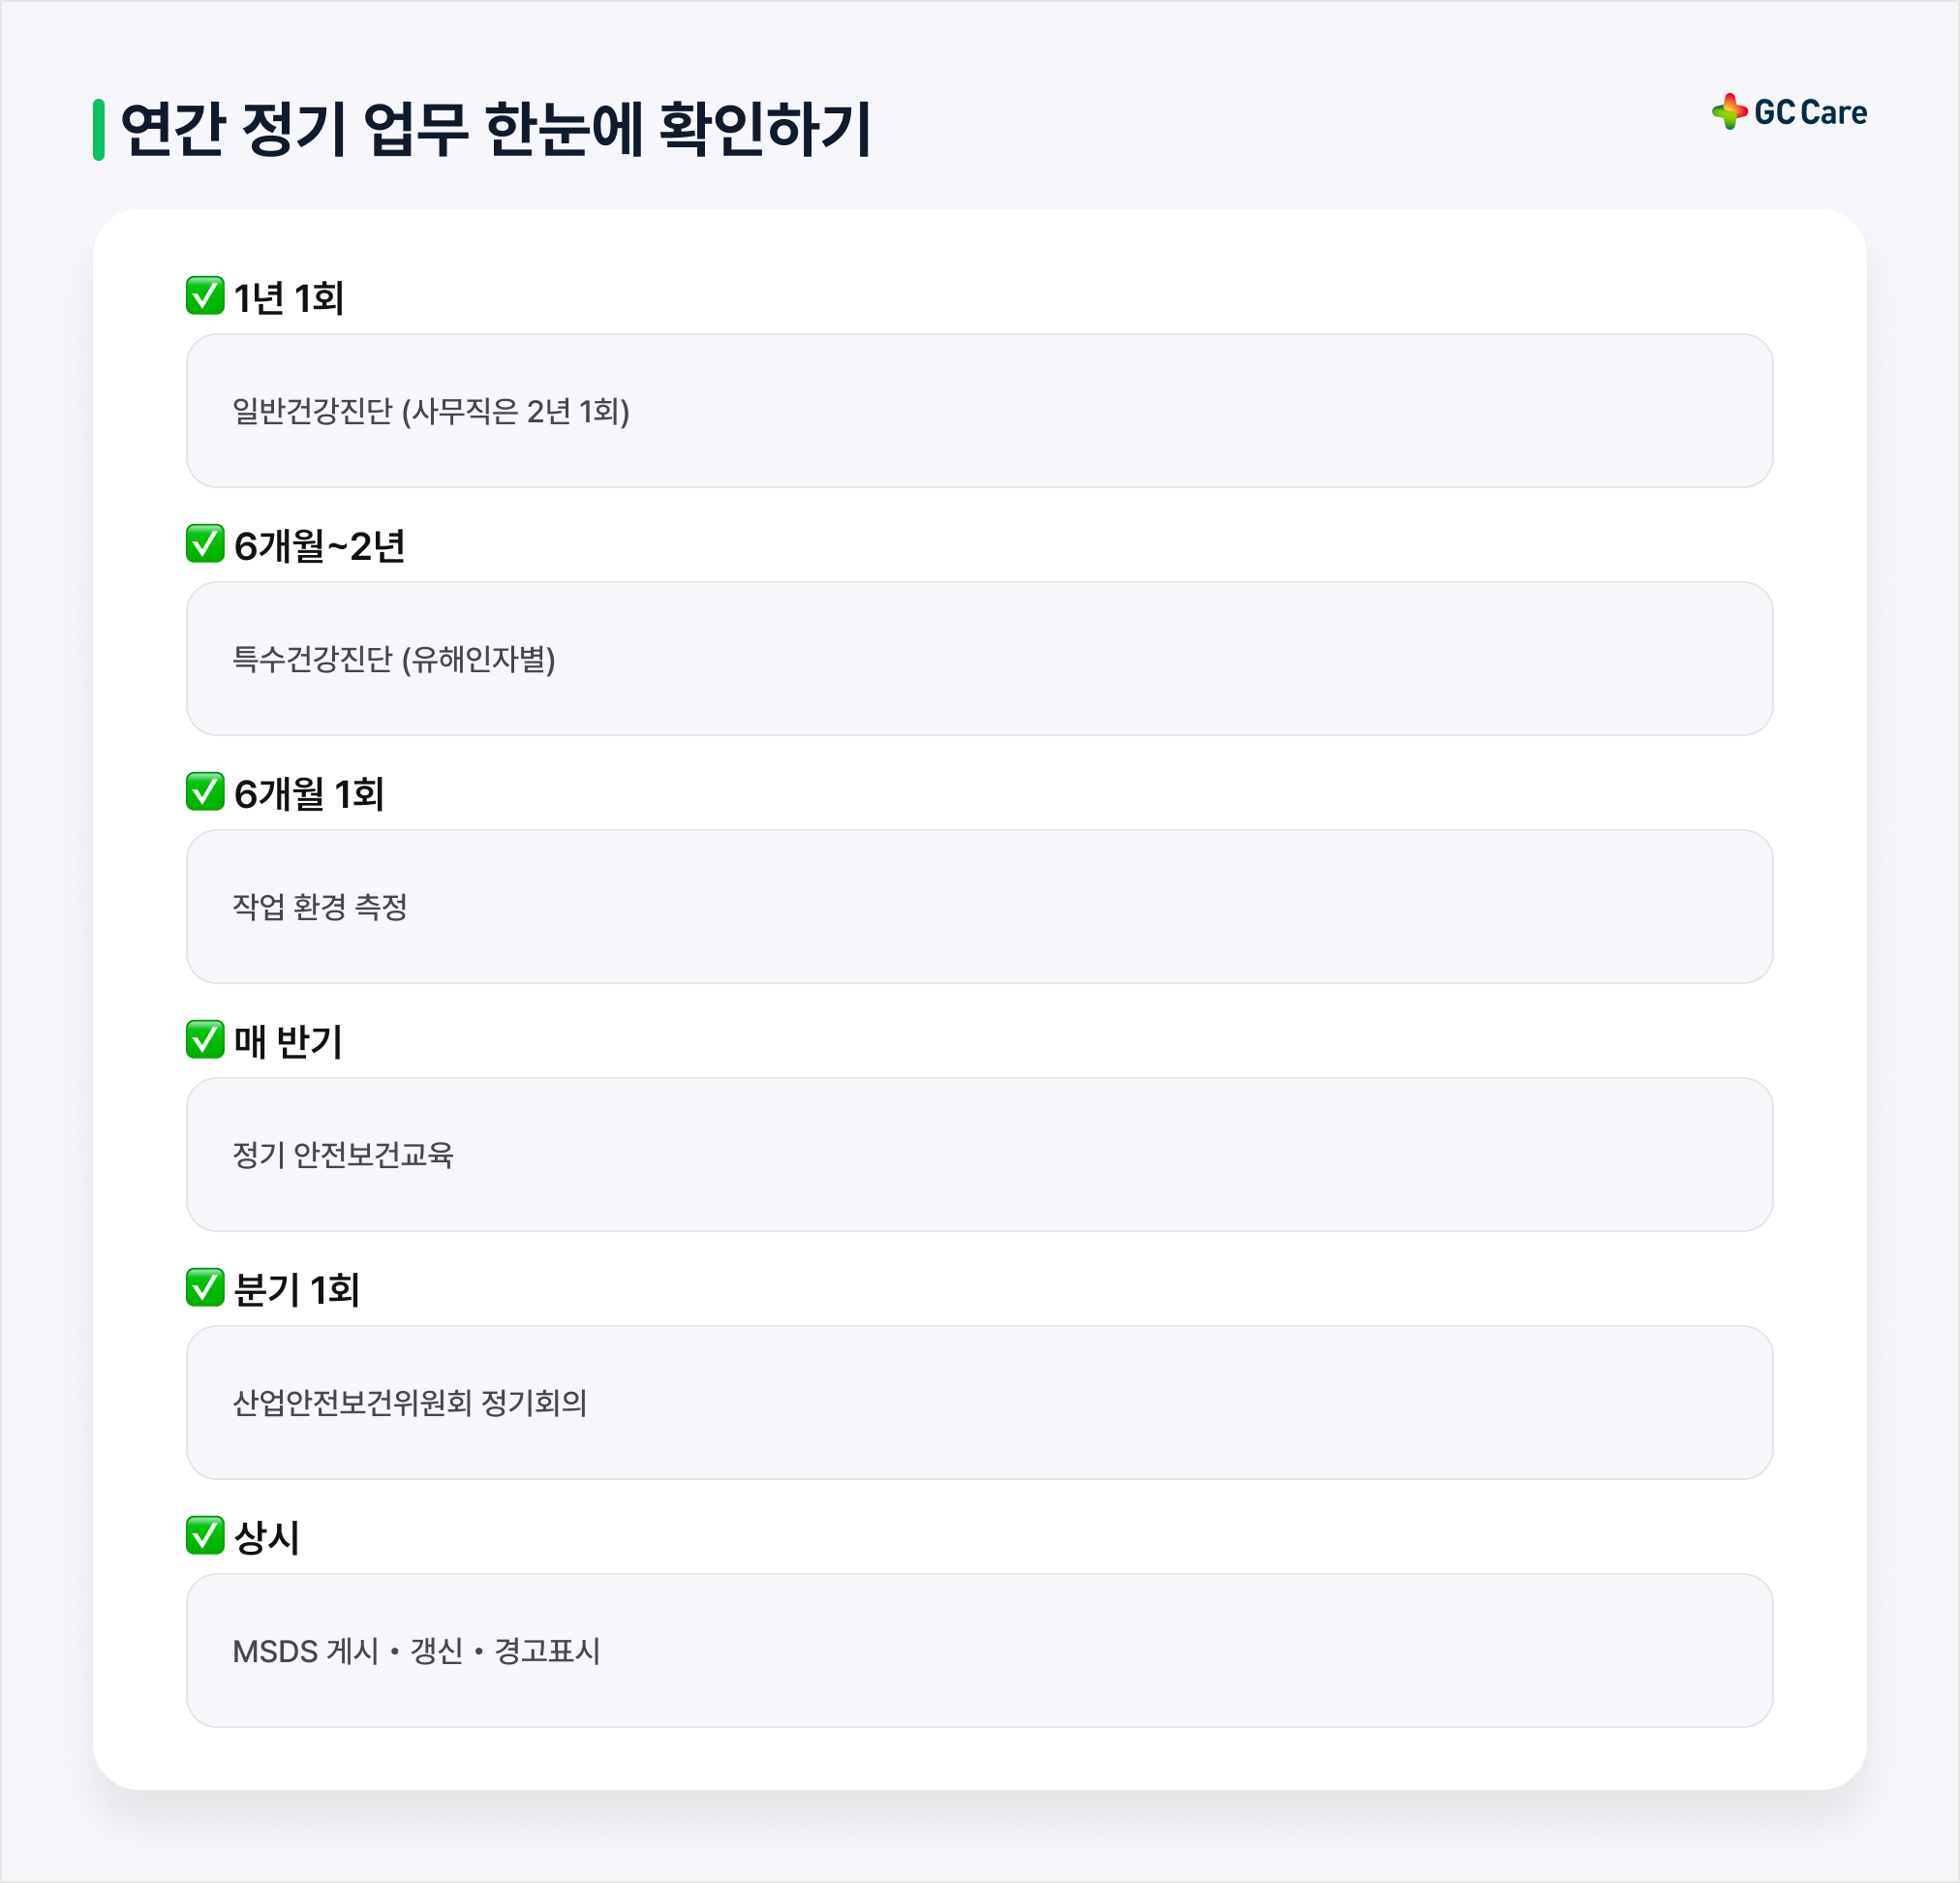Click the green checkmark beside 1년 1회
The width and height of the screenshot is (1960, 1883).
click(x=205, y=296)
